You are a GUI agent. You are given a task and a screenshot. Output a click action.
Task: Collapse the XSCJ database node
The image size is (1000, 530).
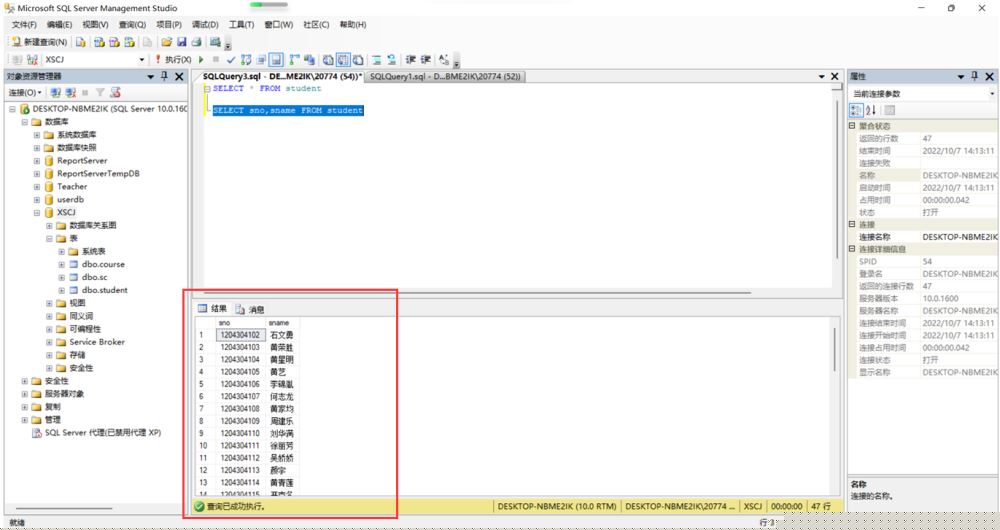tap(36, 212)
